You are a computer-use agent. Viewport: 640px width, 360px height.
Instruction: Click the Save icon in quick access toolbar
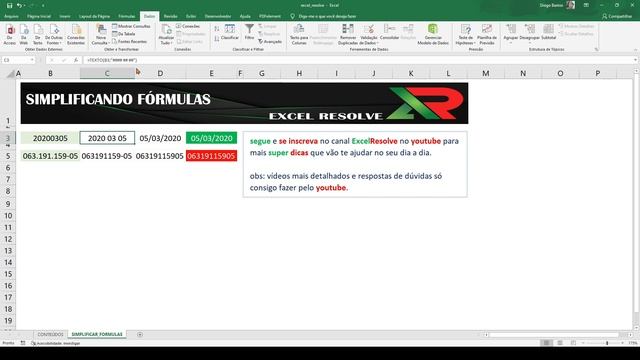pos(9,5)
